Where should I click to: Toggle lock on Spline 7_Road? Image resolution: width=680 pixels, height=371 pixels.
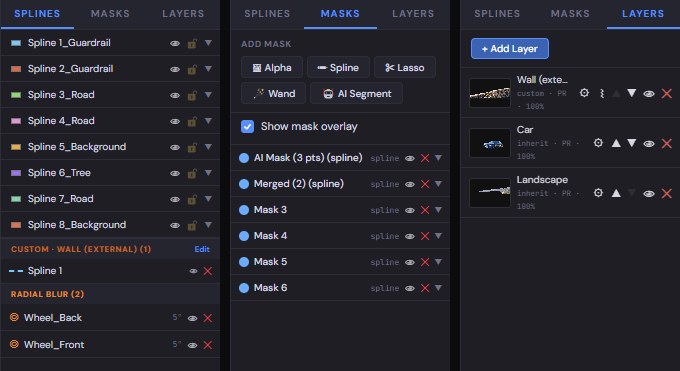pyautogui.click(x=192, y=199)
